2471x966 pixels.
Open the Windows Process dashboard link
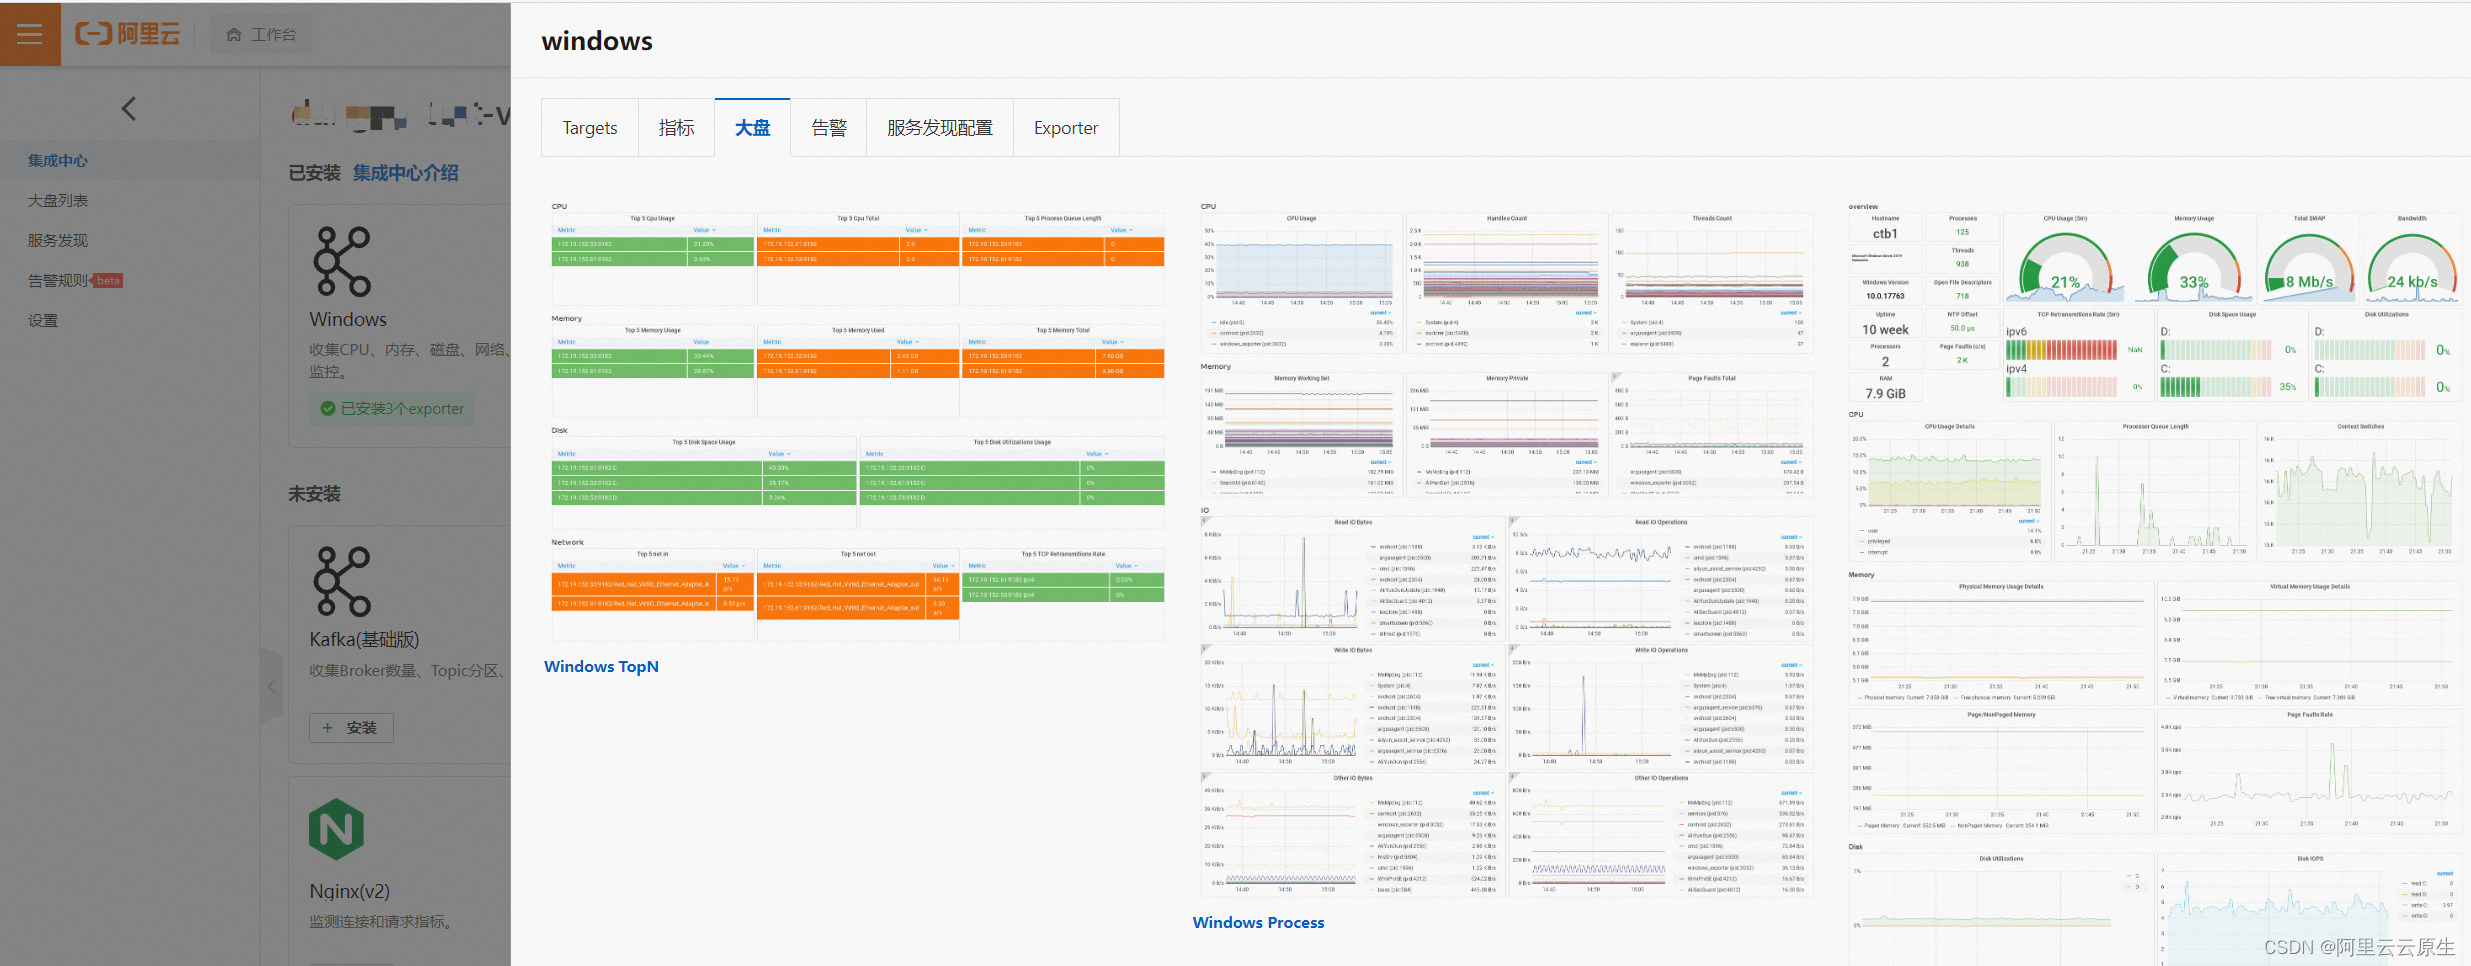point(1258,922)
